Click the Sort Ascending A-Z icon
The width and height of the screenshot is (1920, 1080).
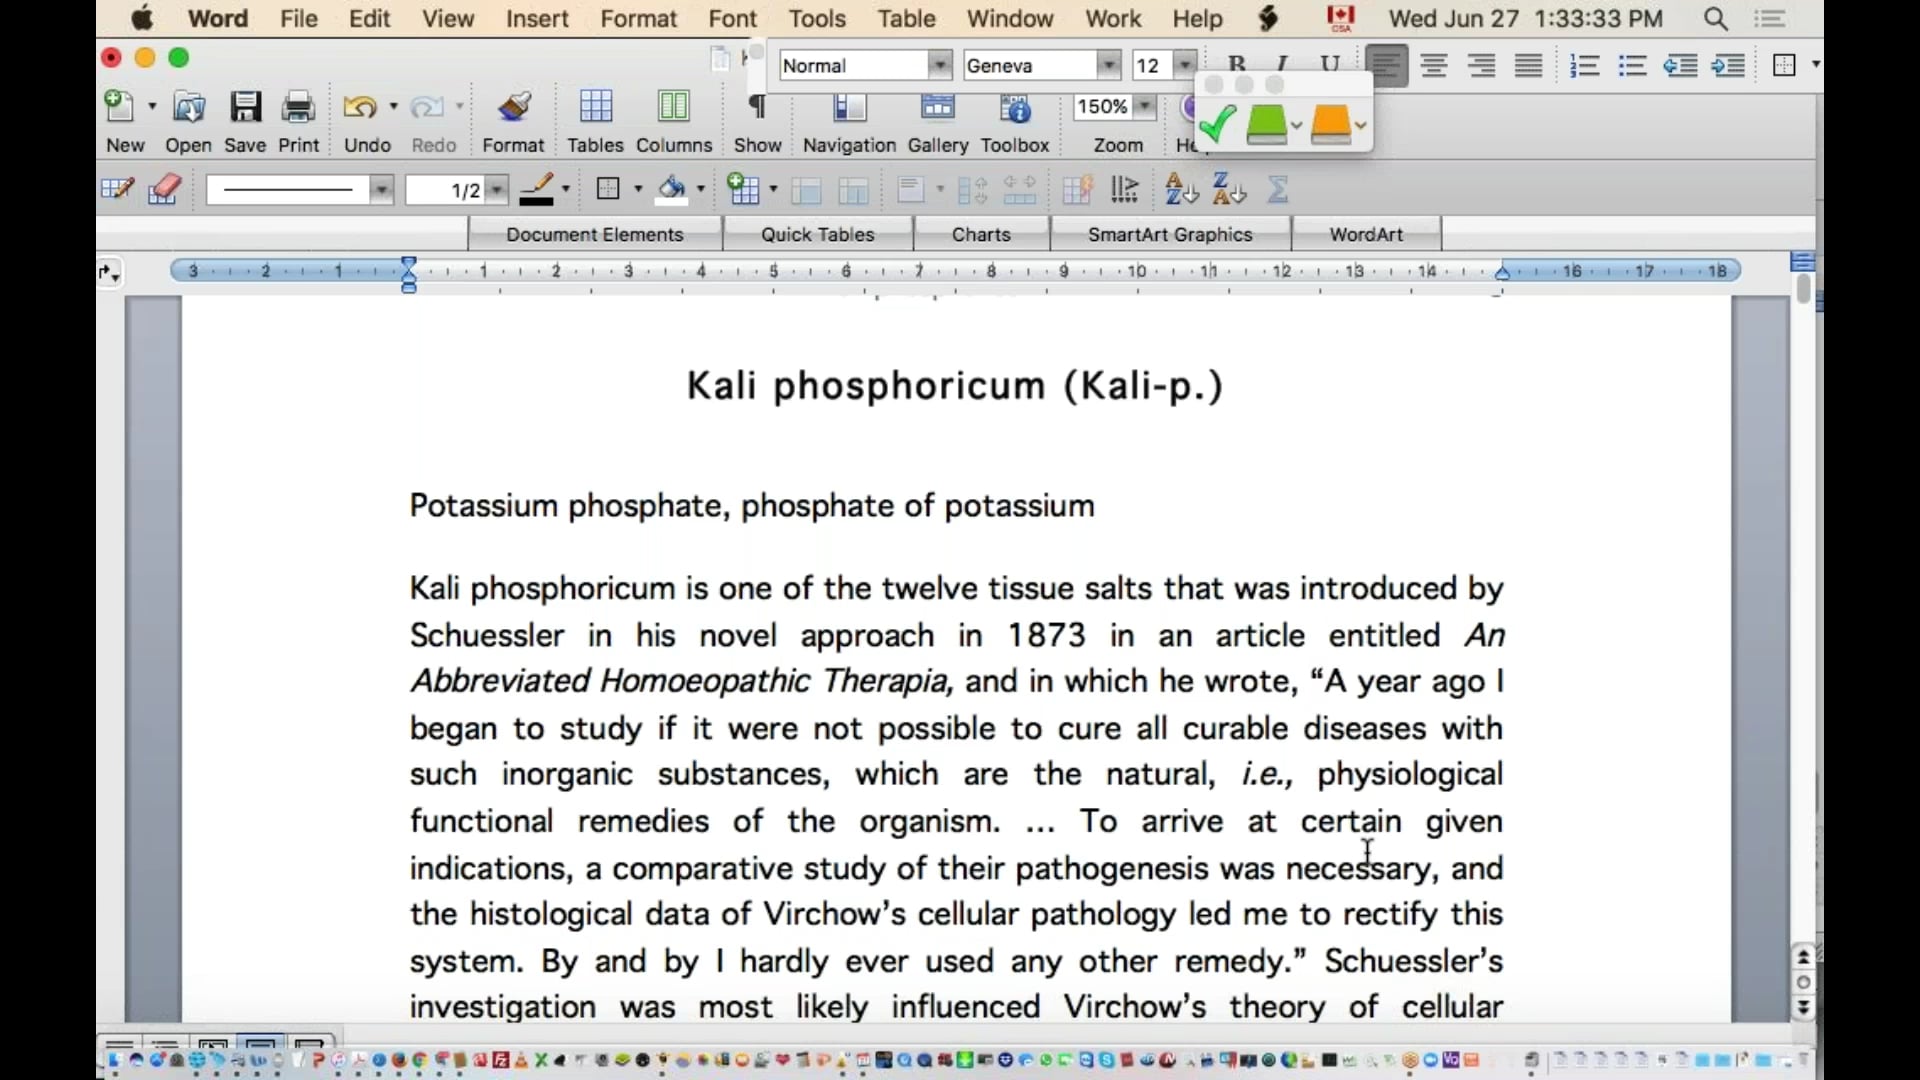click(1181, 189)
